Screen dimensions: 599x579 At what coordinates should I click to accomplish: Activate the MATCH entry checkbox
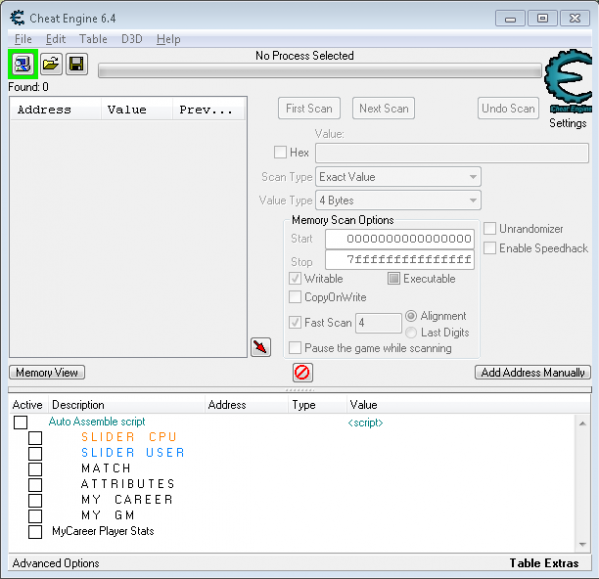click(x=35, y=469)
